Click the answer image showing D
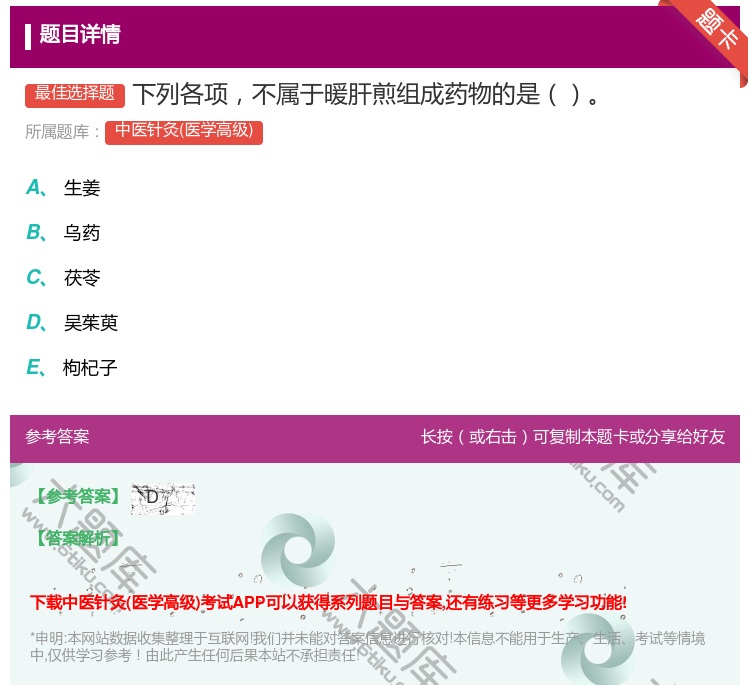The width and height of the screenshot is (750, 685). pos(163,499)
